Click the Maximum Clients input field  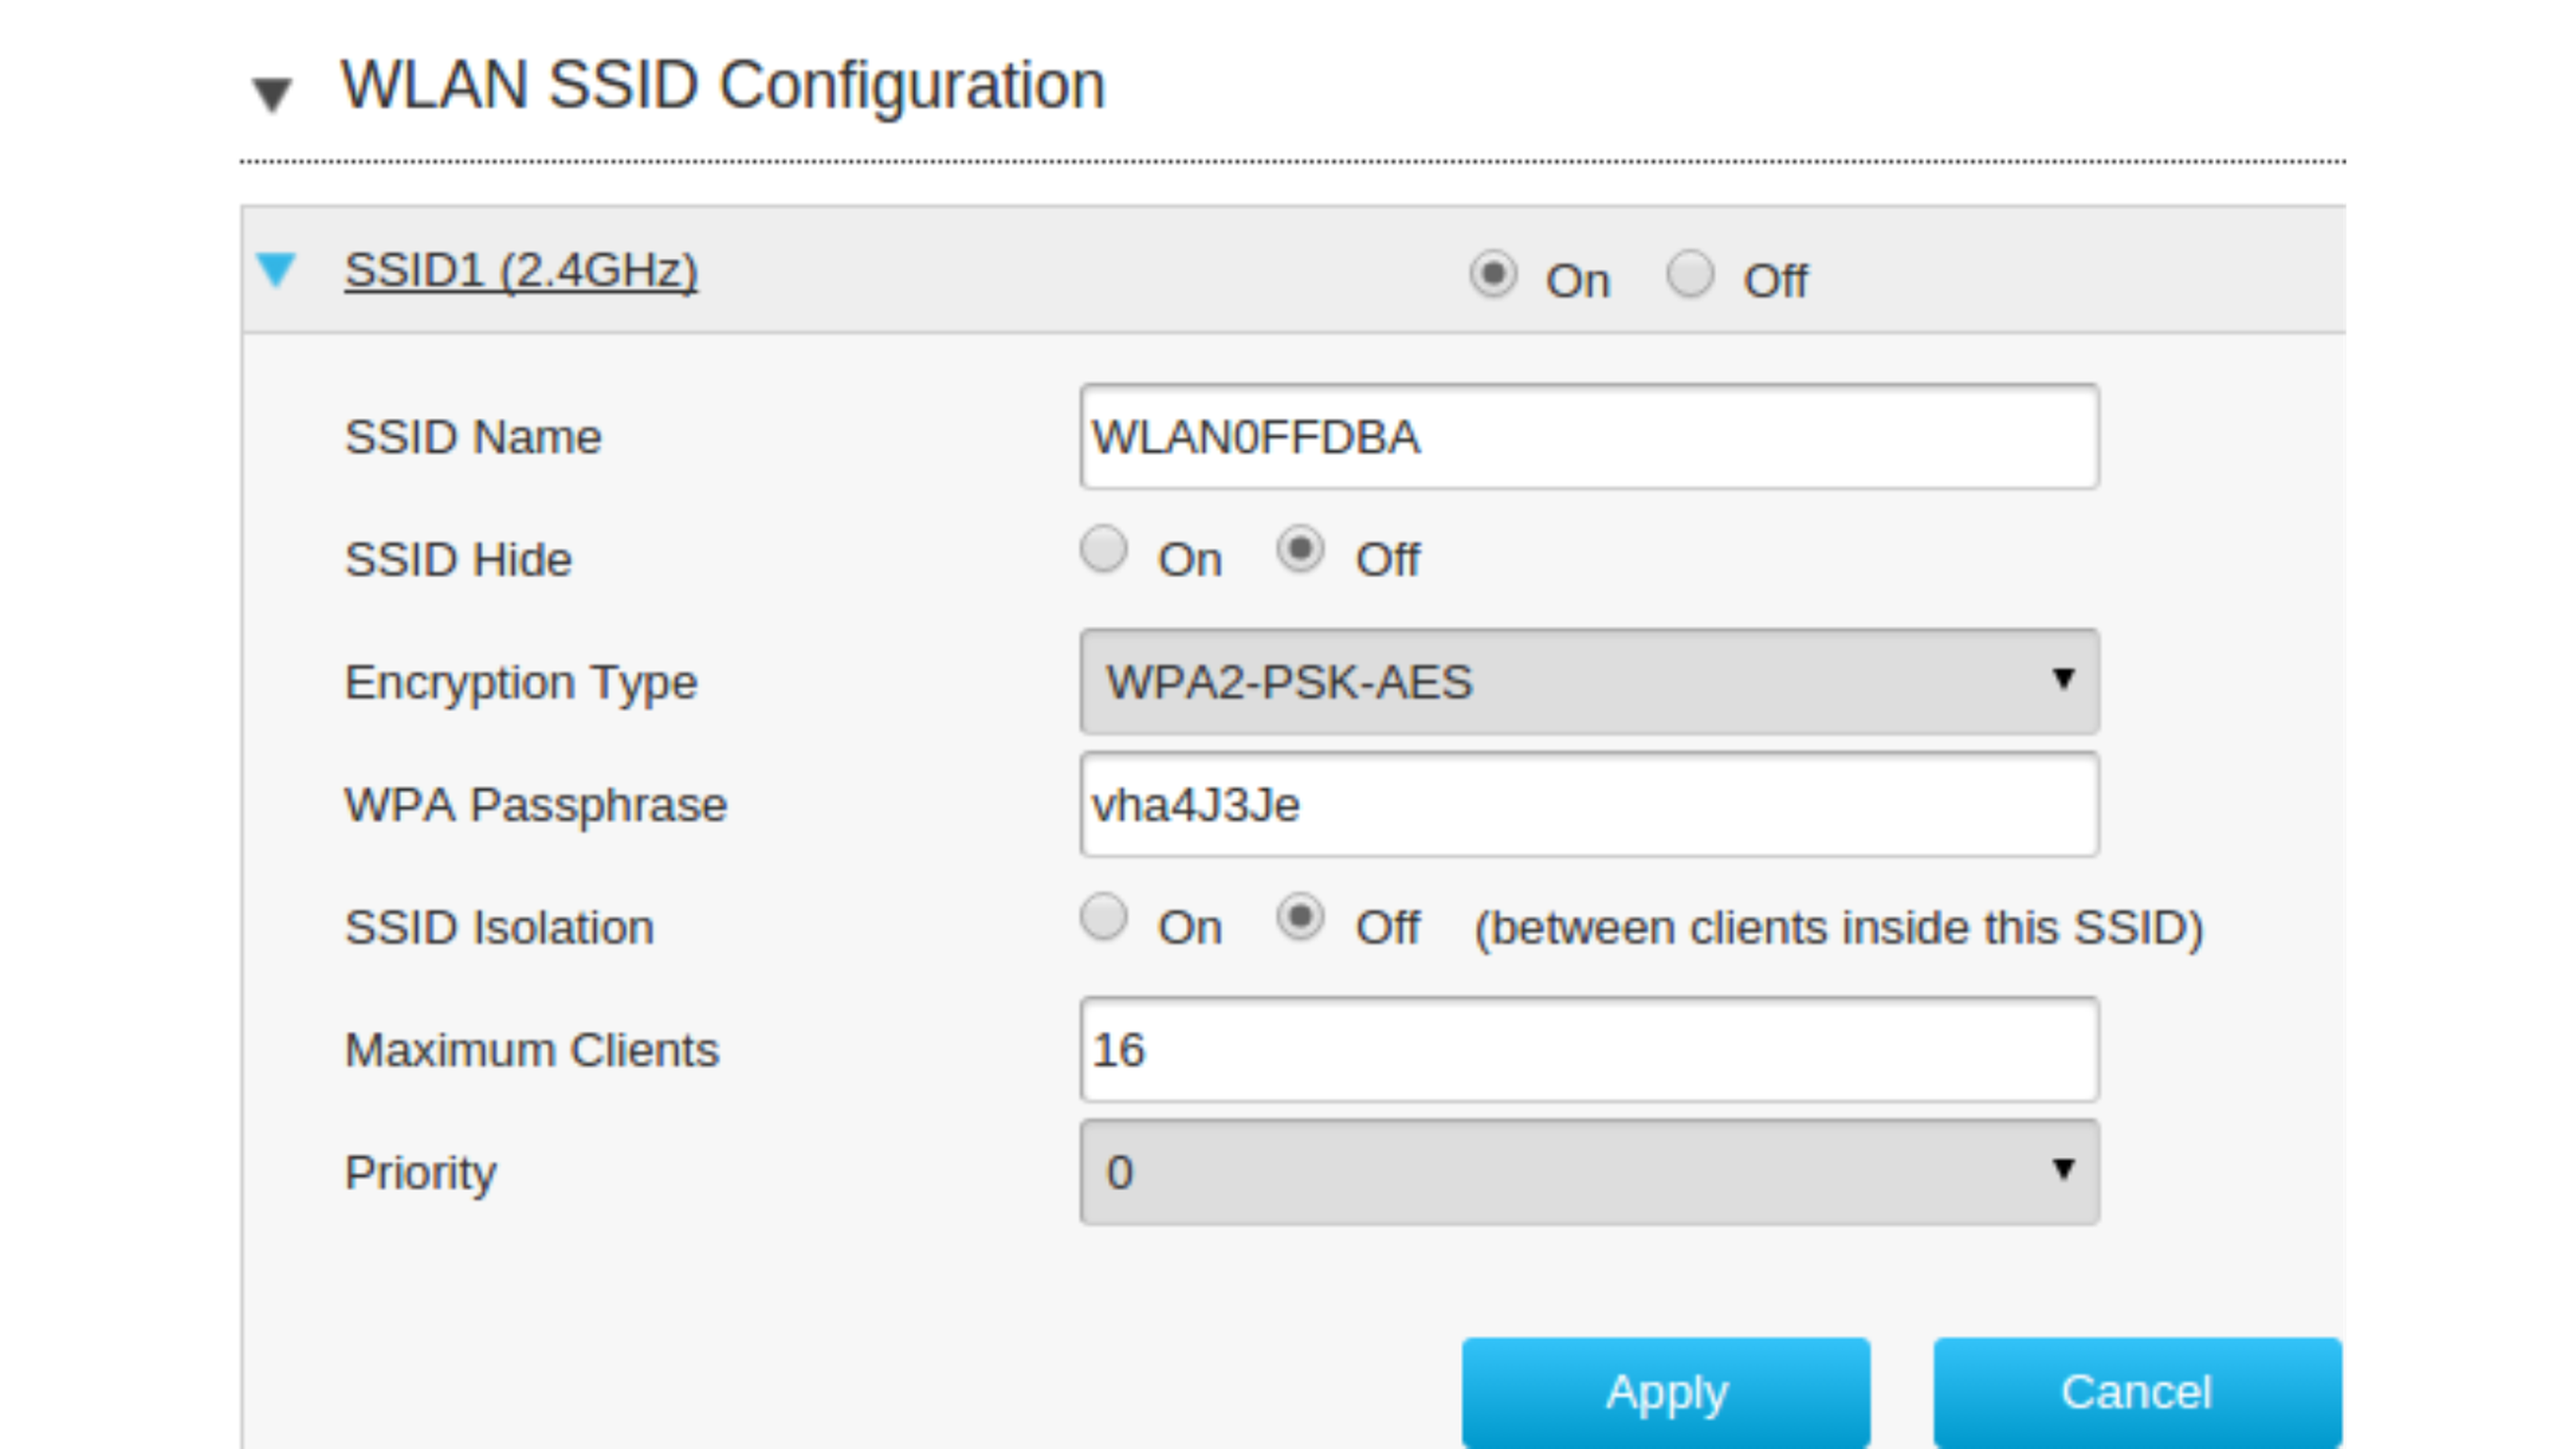(x=1588, y=1050)
